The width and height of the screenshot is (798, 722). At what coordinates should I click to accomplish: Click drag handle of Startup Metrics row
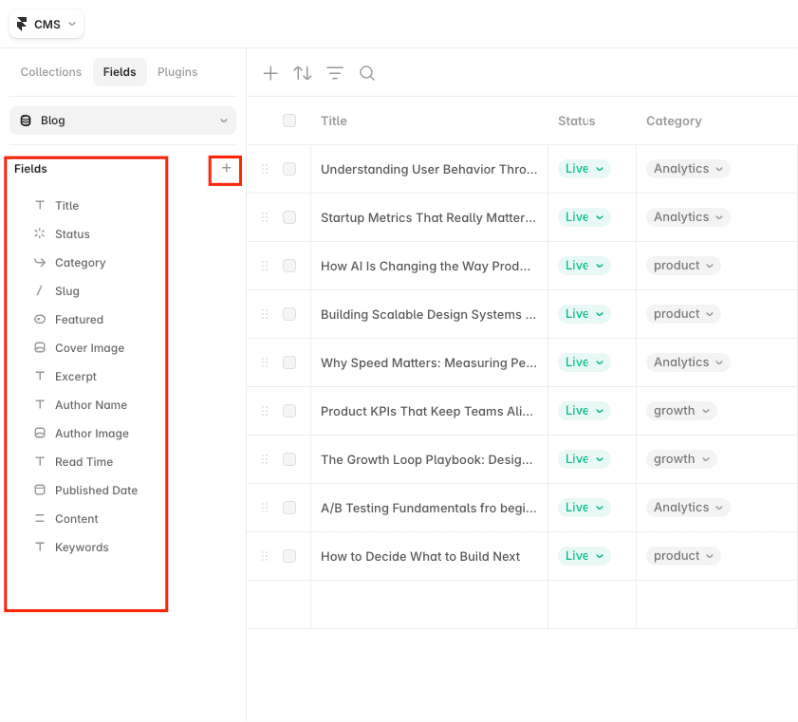pos(265,217)
